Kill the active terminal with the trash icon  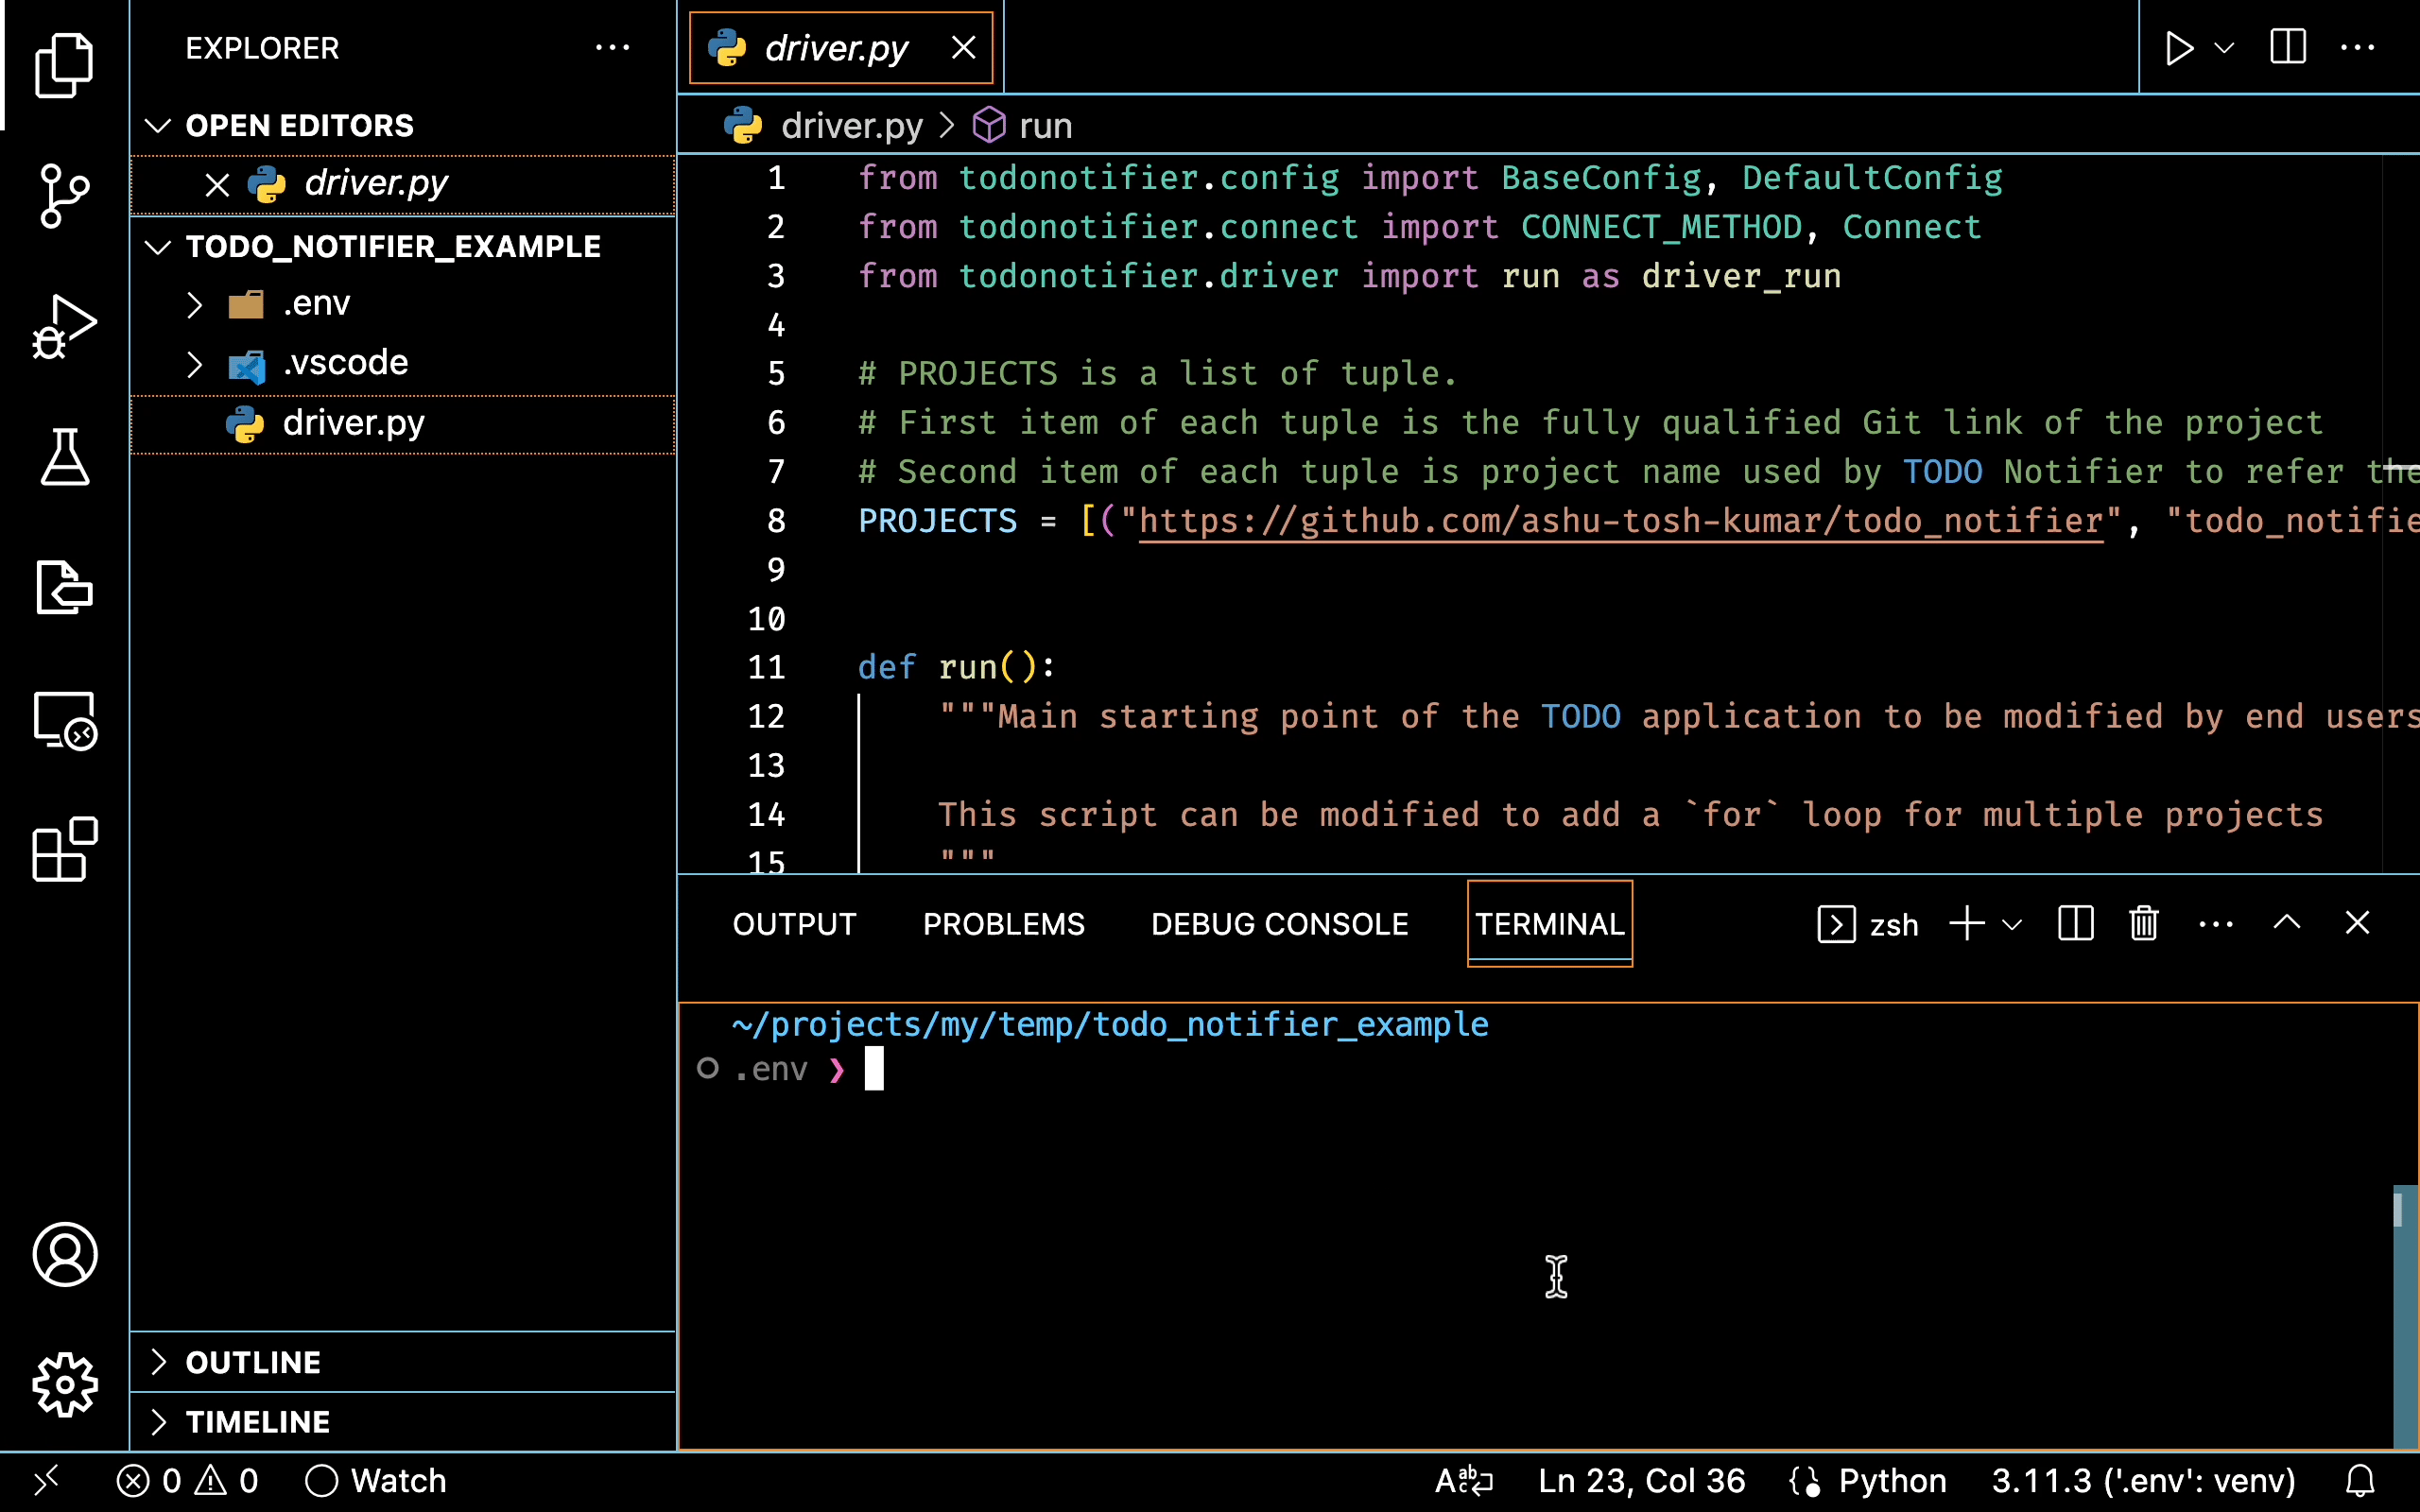(2144, 923)
